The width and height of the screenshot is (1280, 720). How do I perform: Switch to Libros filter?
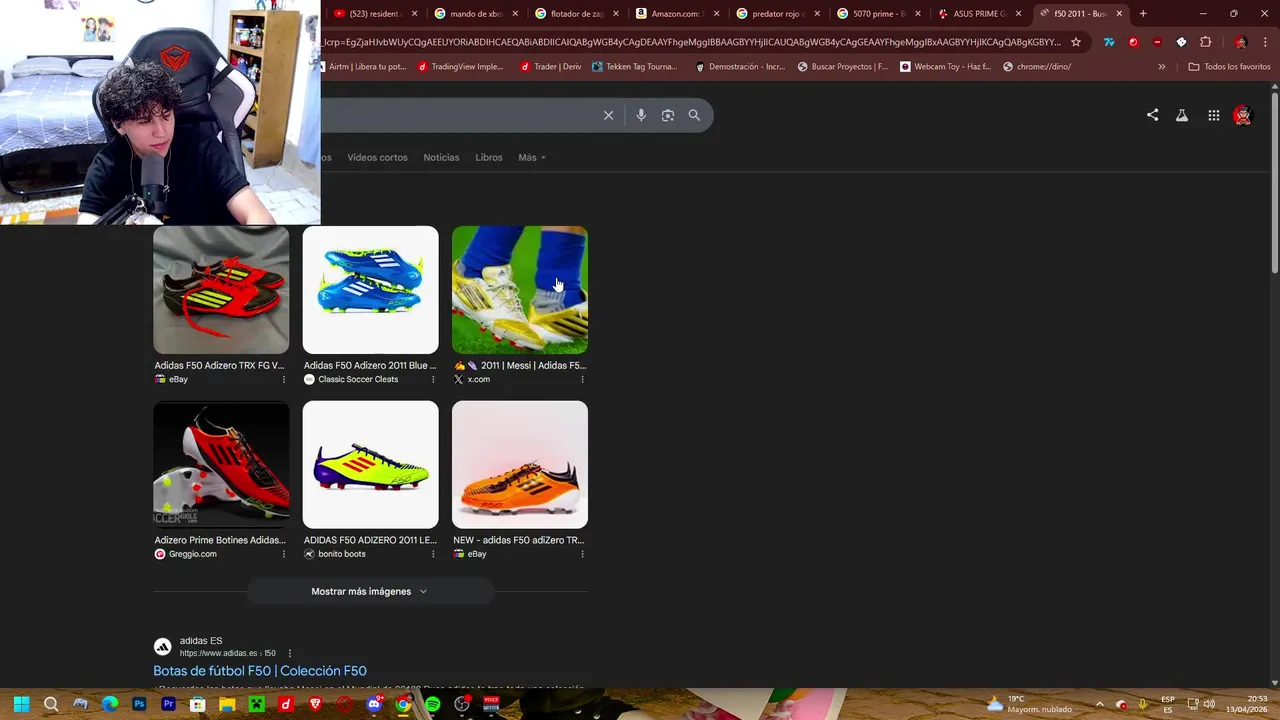pos(489,157)
